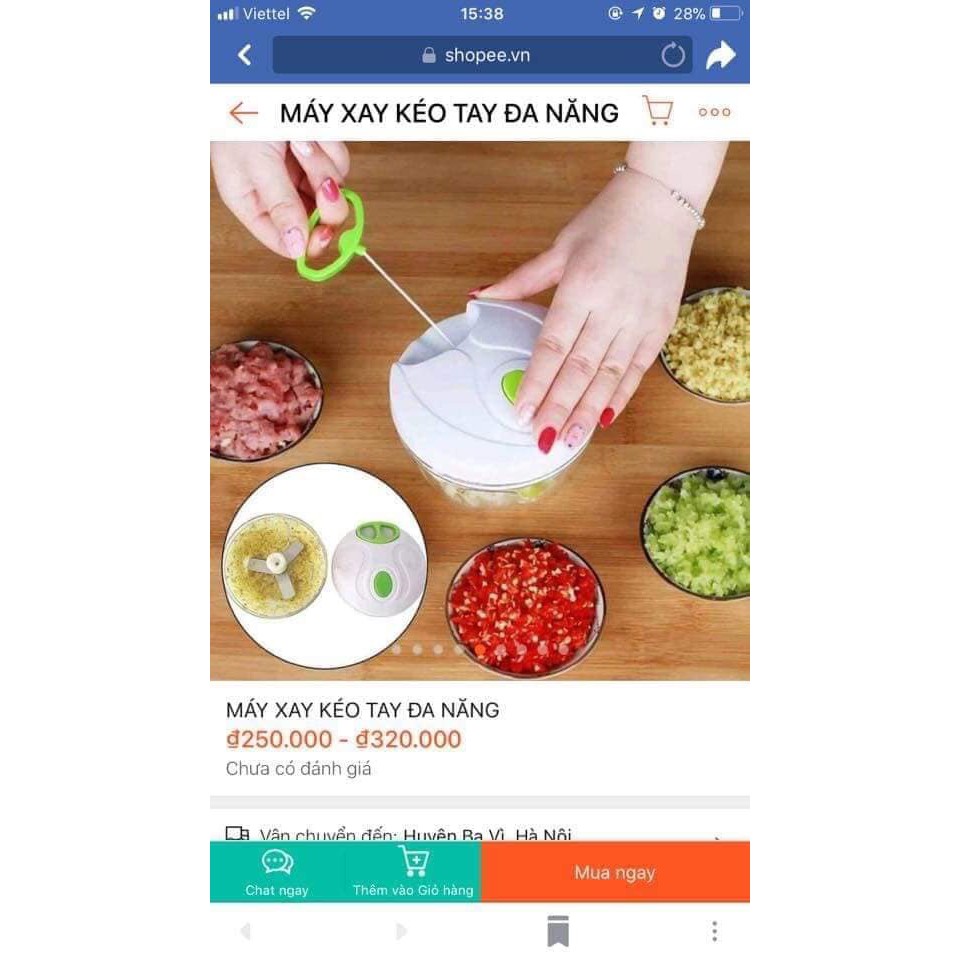Open the vertical dots browser menu

point(714,931)
